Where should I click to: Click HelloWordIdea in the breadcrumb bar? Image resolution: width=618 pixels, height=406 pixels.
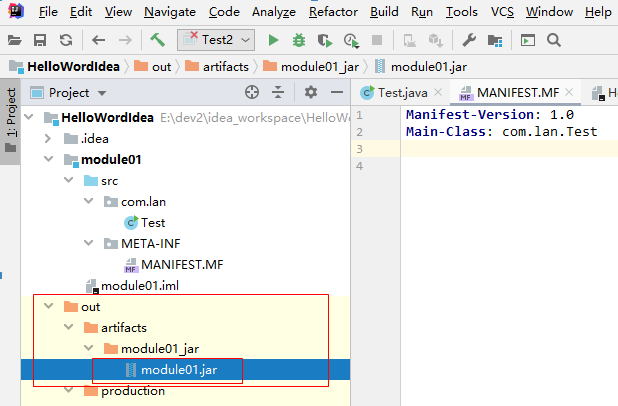[65, 67]
